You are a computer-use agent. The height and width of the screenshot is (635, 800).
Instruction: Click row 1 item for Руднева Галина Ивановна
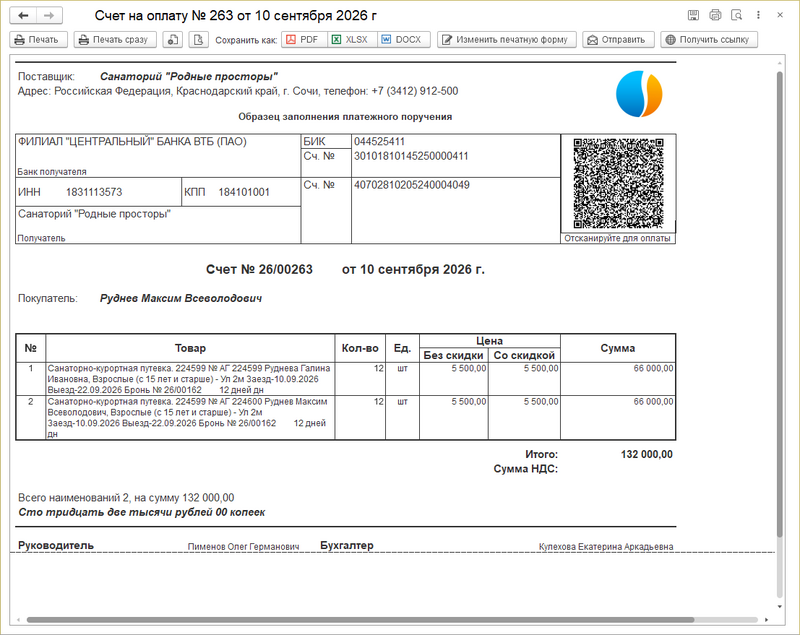(x=190, y=379)
